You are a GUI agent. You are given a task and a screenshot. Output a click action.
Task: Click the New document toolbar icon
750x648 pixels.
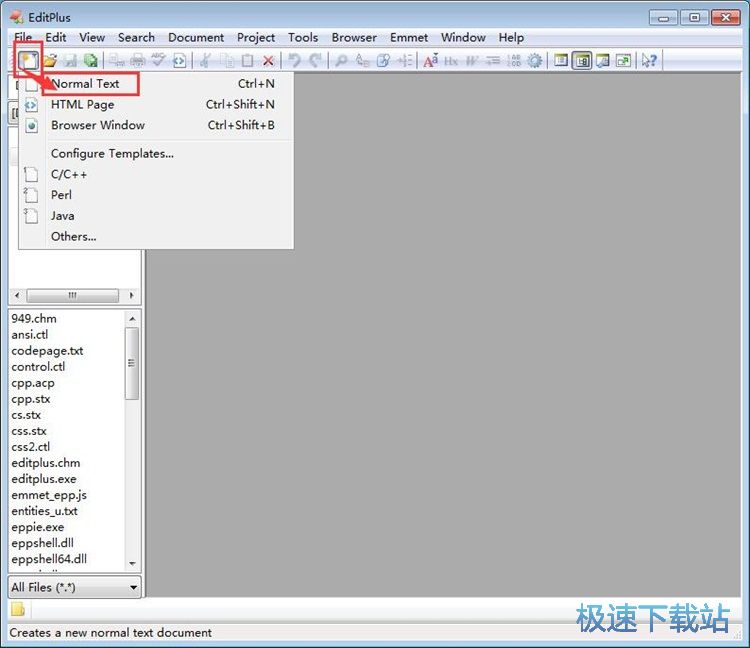(28, 61)
